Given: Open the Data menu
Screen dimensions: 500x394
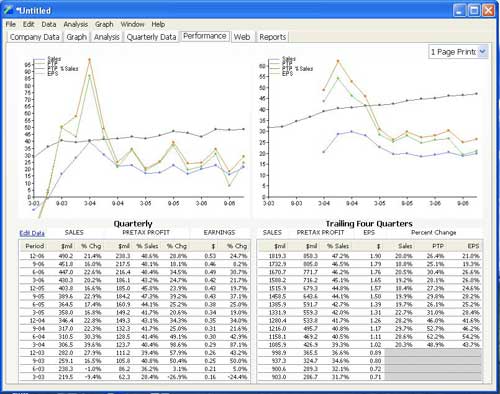Looking at the screenshot, I should pos(49,24).
